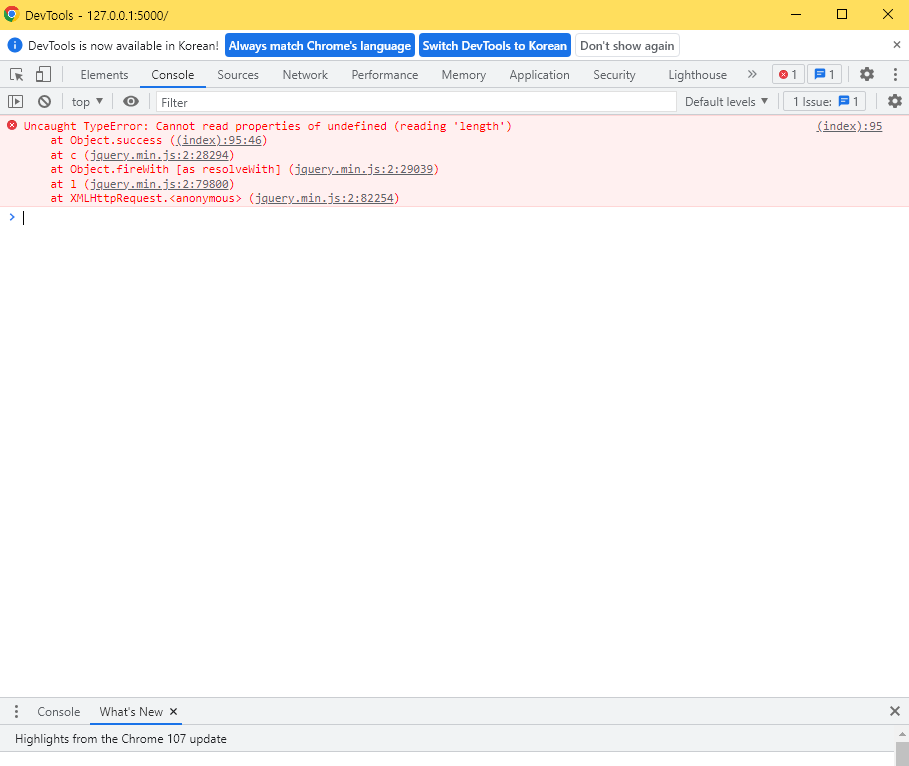Click the Chrome logo in title bar
Viewport: 909px width, 766px height.
(x=12, y=14)
